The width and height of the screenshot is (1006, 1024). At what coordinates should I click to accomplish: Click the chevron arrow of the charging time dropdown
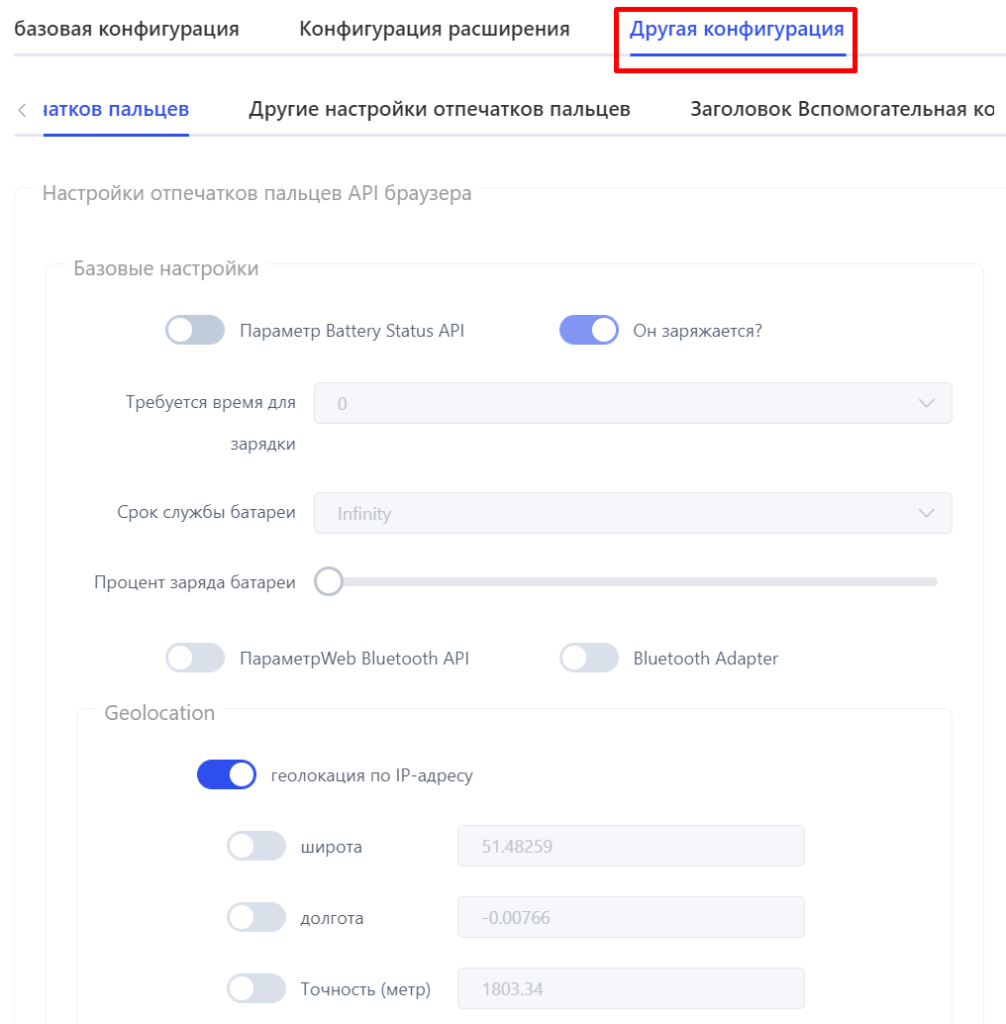(926, 404)
